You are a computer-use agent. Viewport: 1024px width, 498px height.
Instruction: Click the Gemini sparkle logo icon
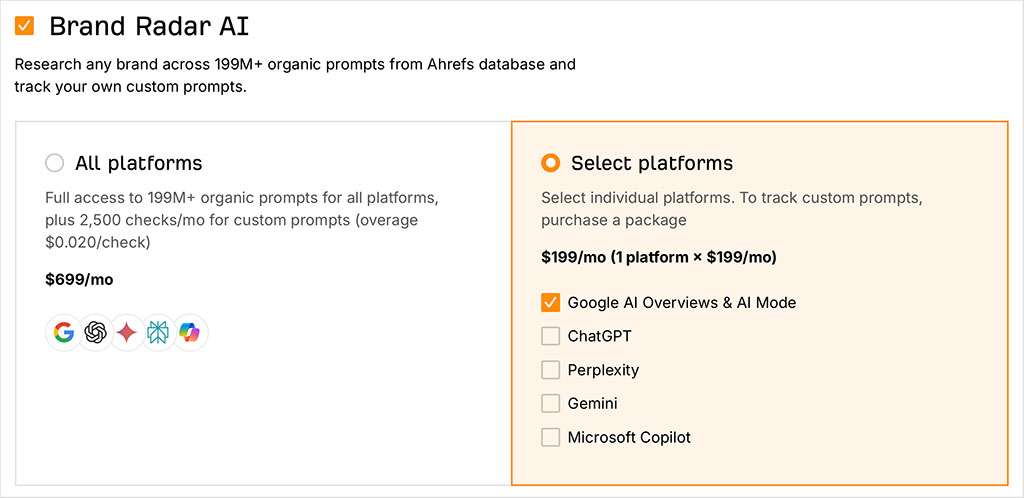pyautogui.click(x=127, y=333)
